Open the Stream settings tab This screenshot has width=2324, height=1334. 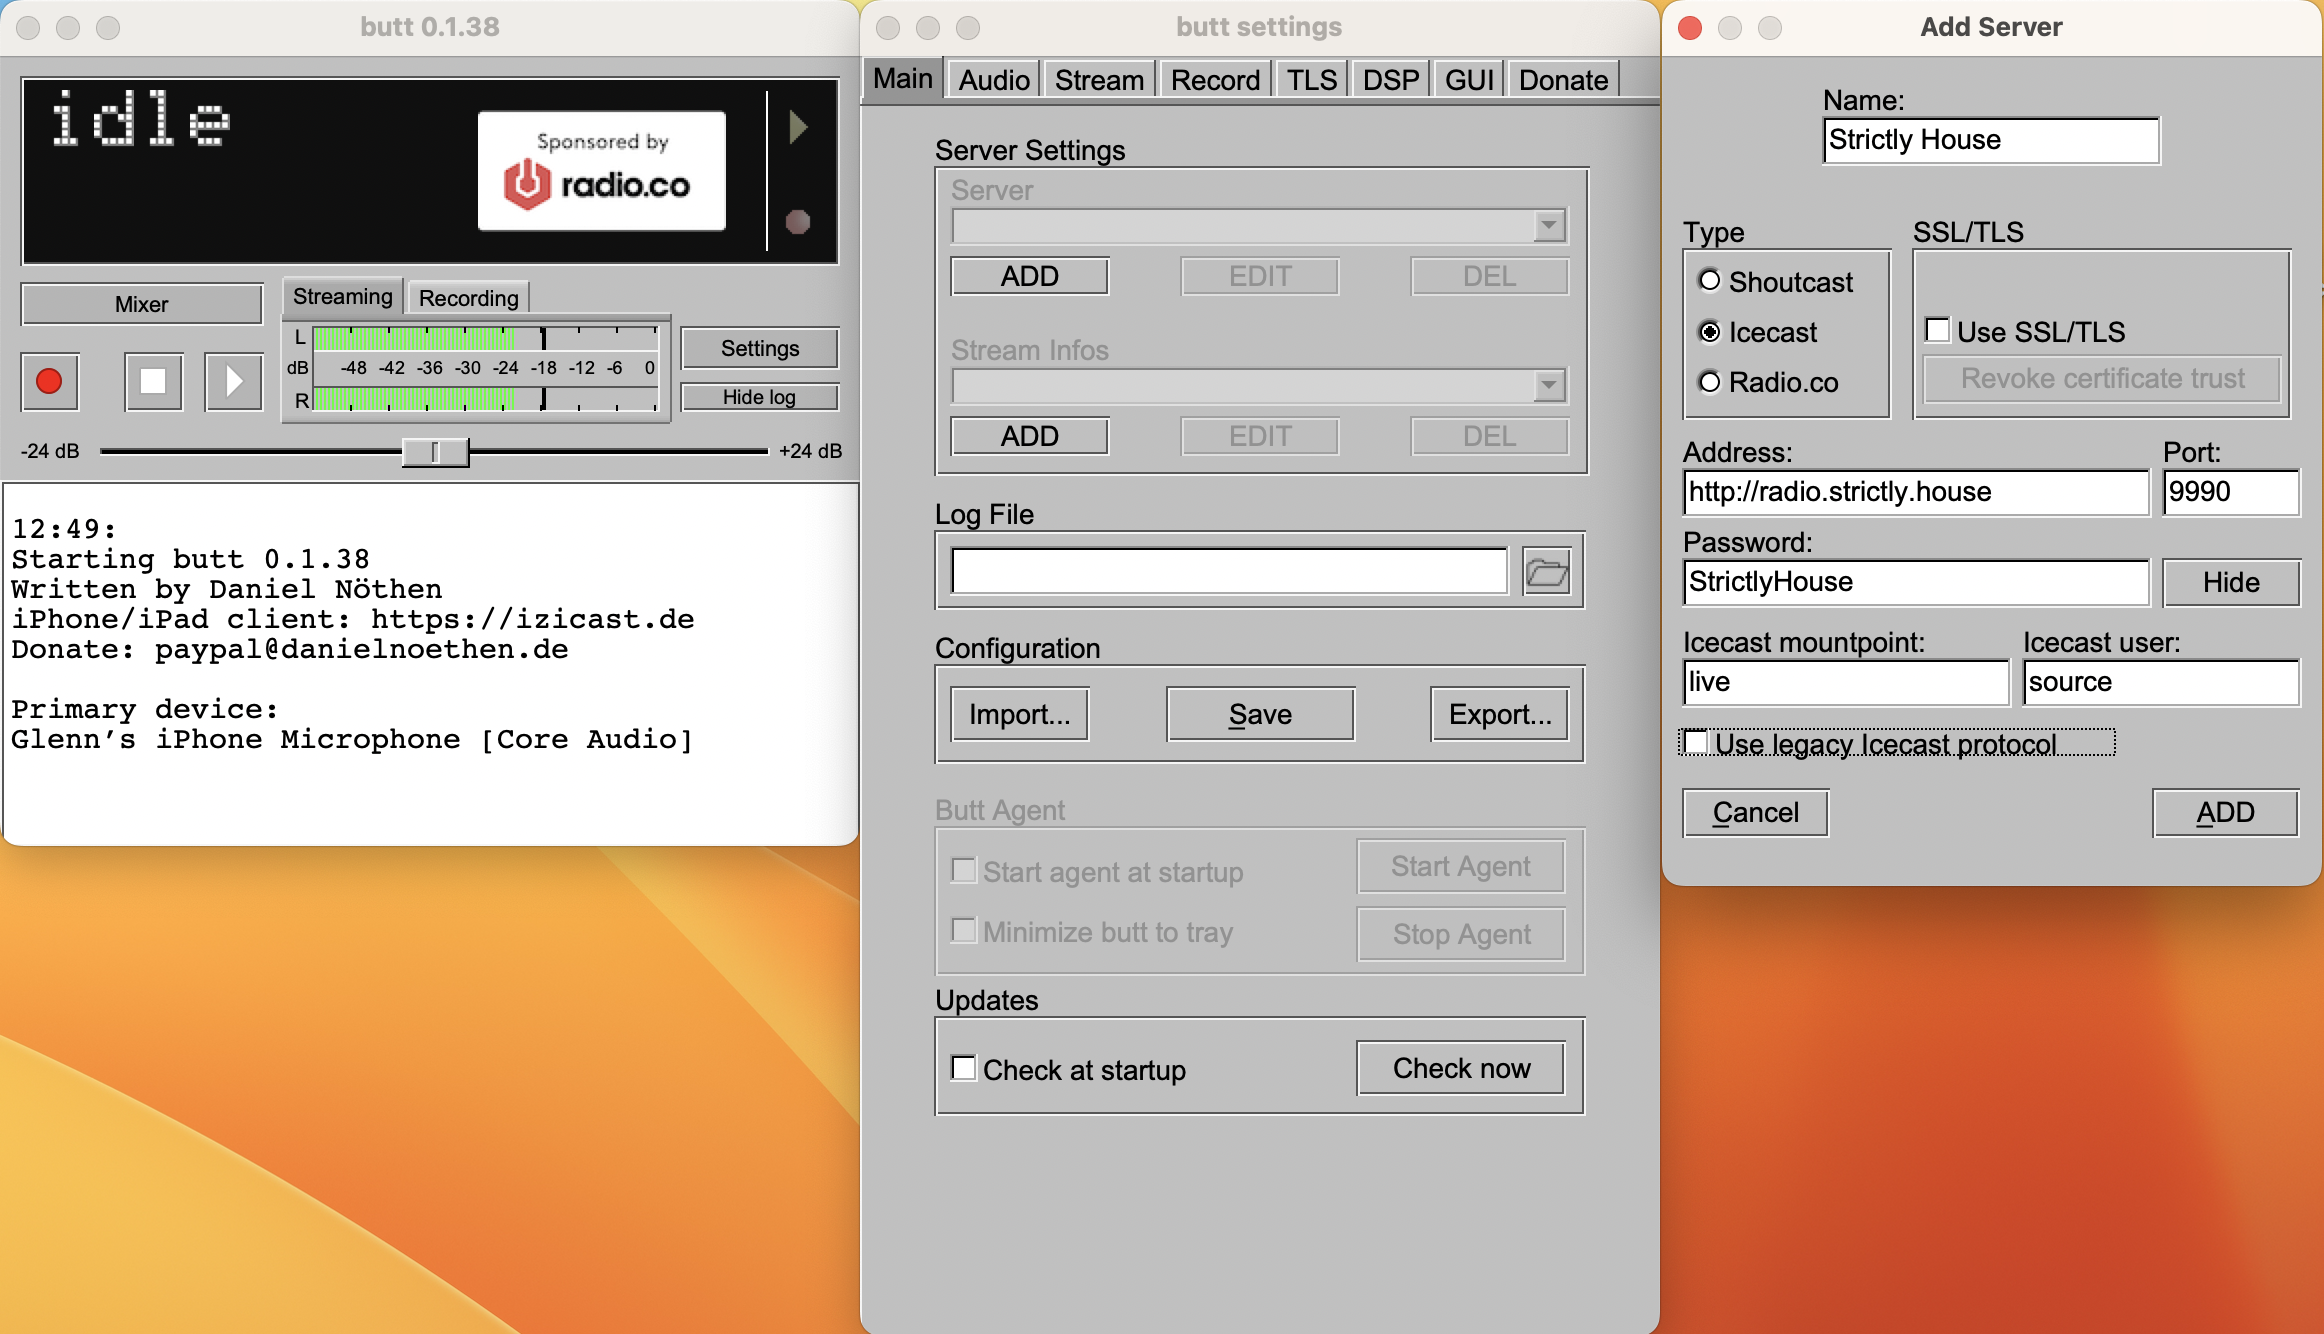click(1099, 80)
